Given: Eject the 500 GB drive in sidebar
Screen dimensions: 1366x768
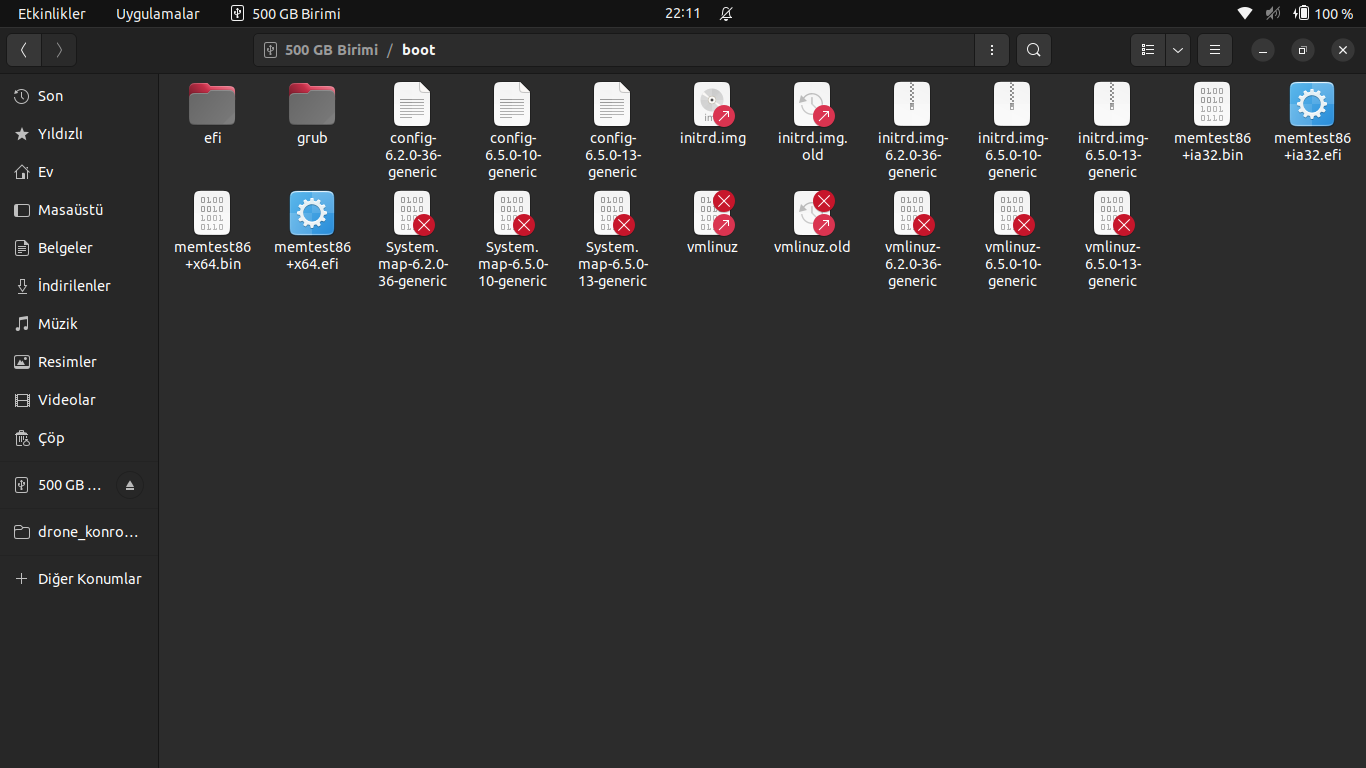Looking at the screenshot, I should coord(129,486).
